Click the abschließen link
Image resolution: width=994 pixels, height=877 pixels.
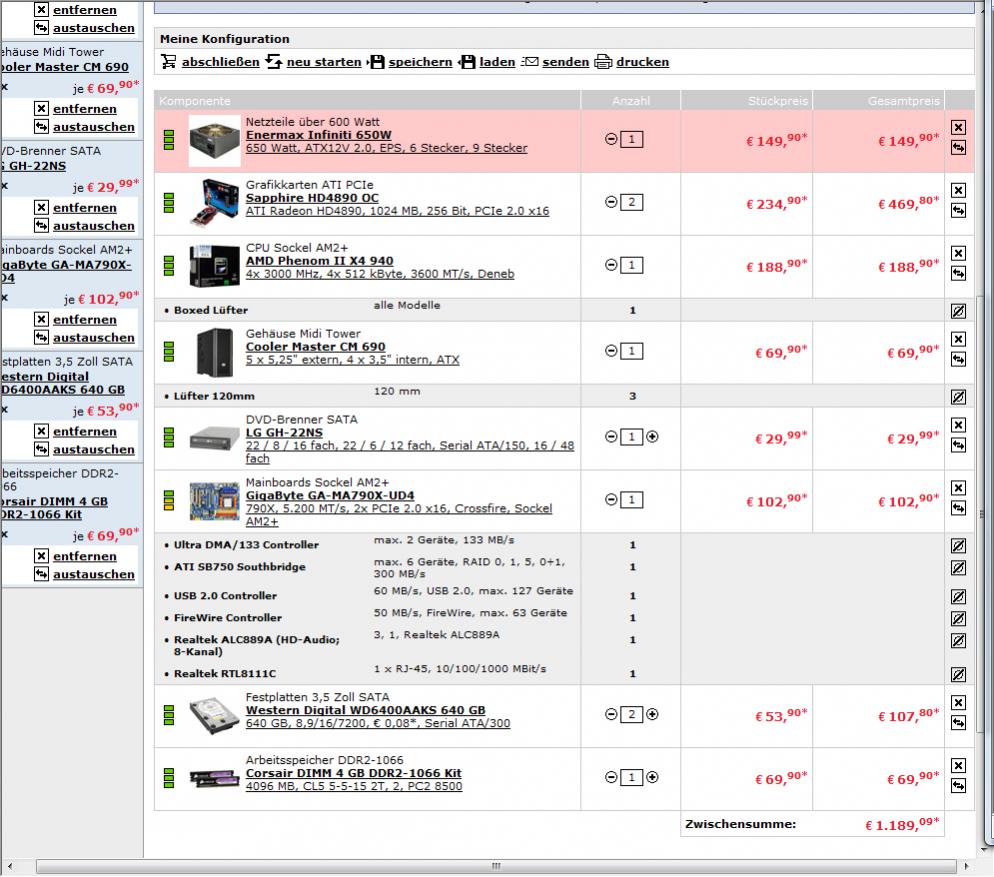(221, 62)
